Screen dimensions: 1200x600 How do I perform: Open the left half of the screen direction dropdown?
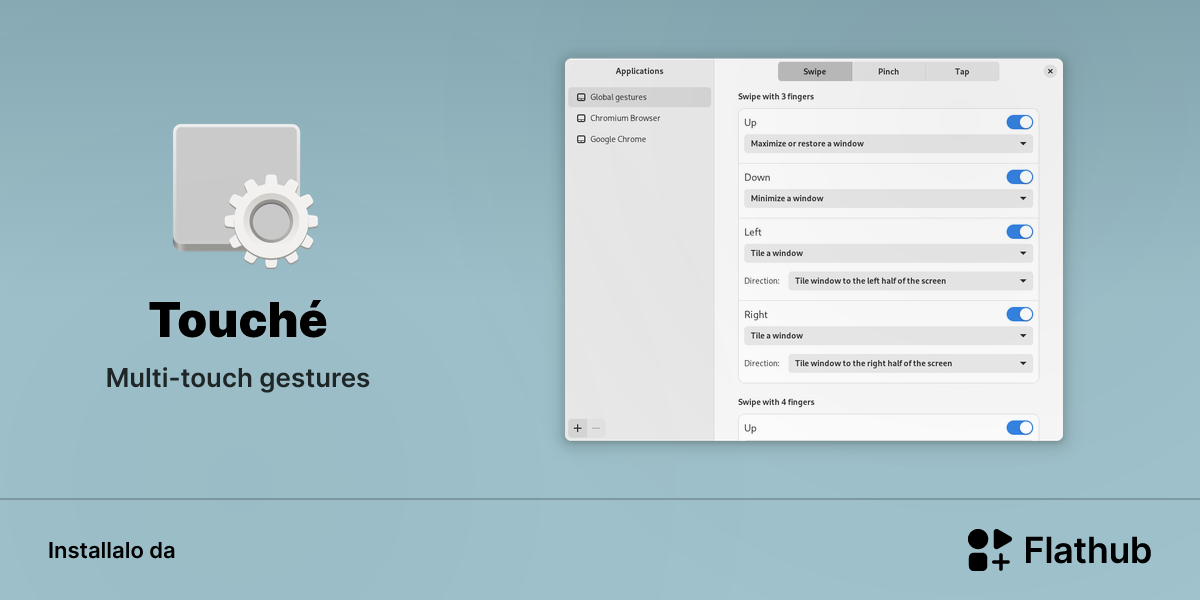tap(911, 281)
